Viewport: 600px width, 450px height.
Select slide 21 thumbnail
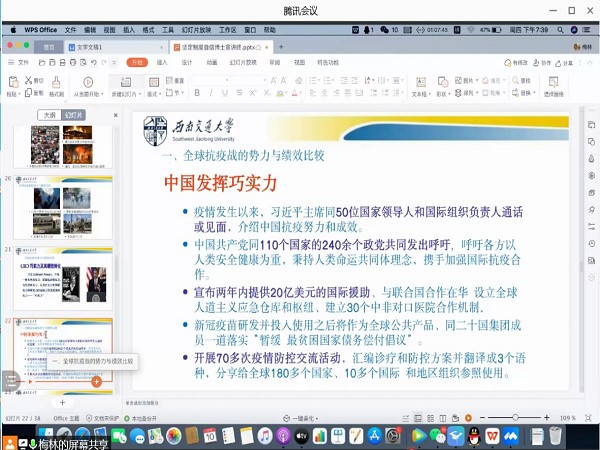click(63, 279)
